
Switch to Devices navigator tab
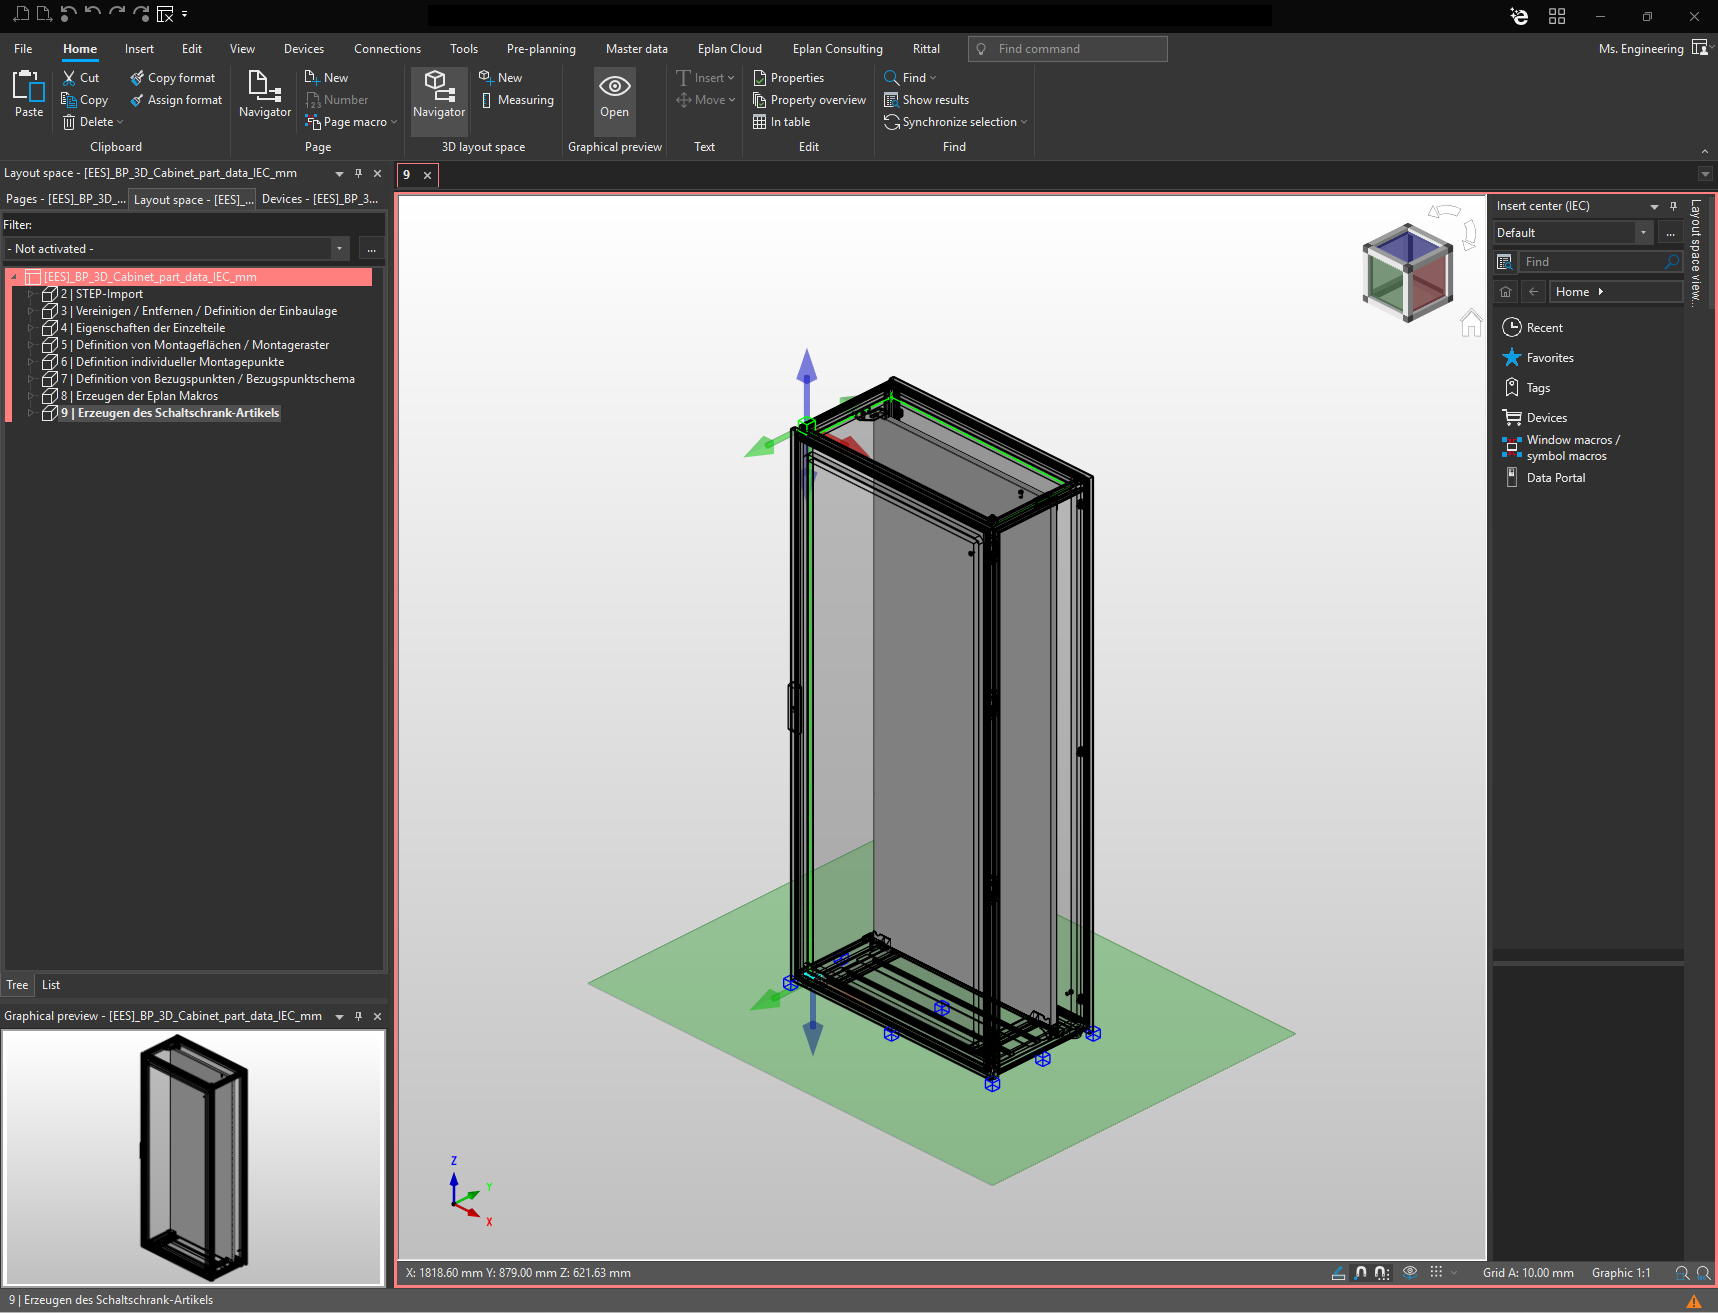320,199
